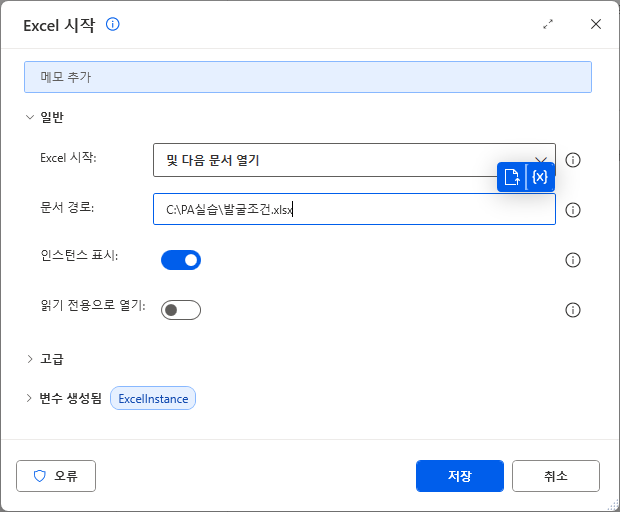Show info for 문서 경로

573,210
